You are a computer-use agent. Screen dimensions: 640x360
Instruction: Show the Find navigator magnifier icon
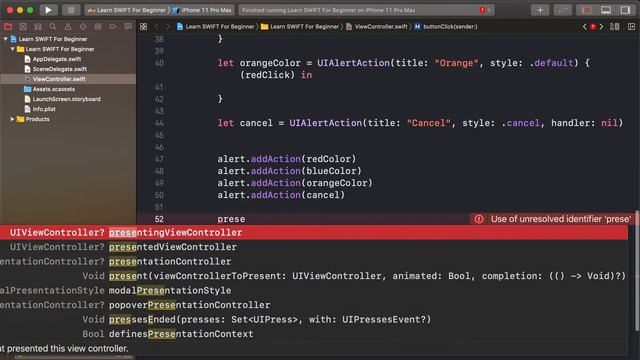click(53, 27)
